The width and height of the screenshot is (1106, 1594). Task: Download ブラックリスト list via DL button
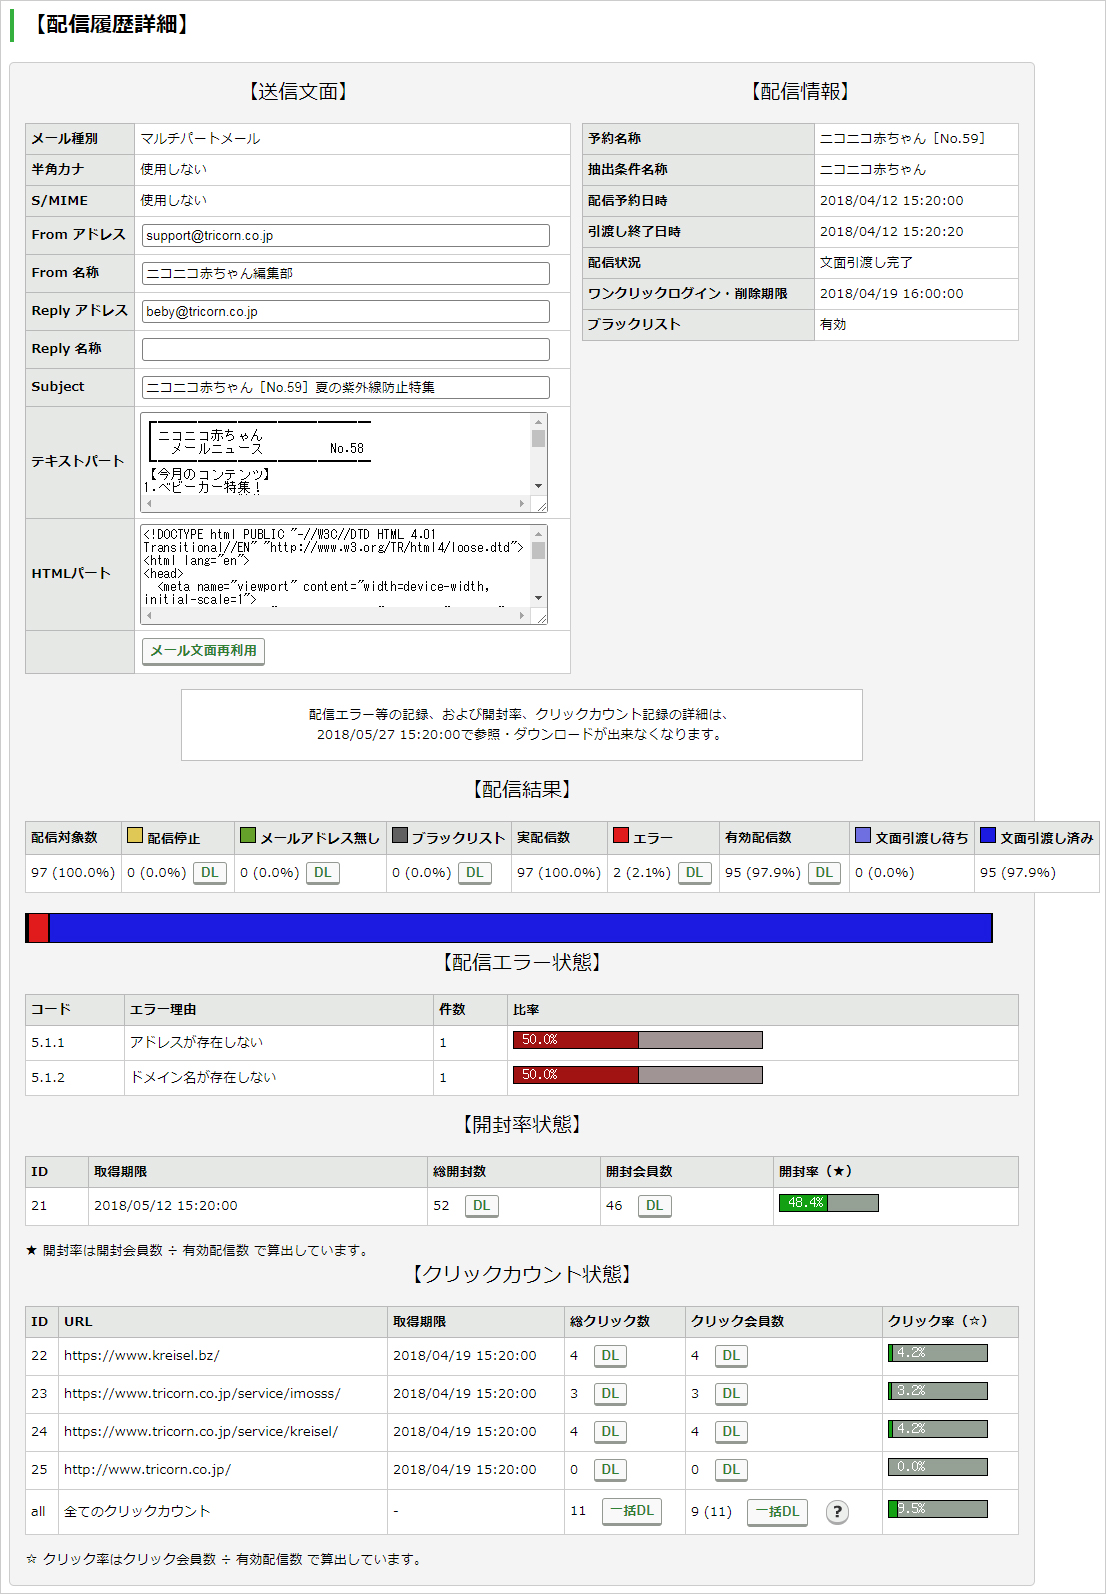[475, 873]
